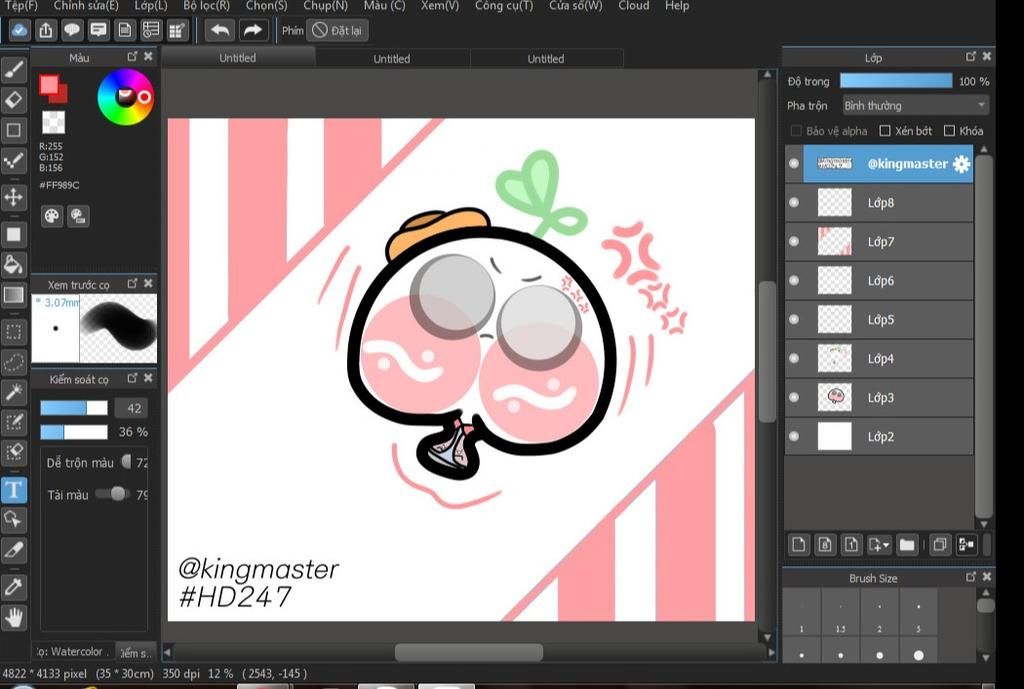Viewport: 1024px width, 689px height.
Task: Select the Gradient tool
Action: [14, 295]
